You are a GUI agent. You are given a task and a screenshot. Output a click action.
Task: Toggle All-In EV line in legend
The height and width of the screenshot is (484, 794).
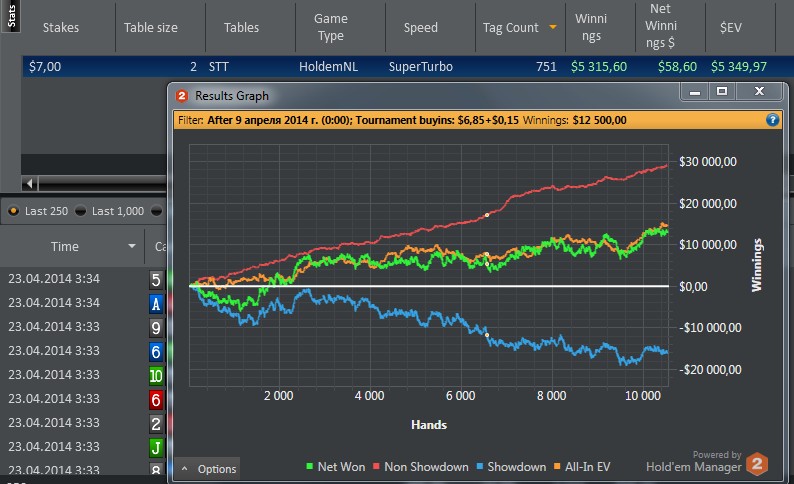click(x=582, y=467)
